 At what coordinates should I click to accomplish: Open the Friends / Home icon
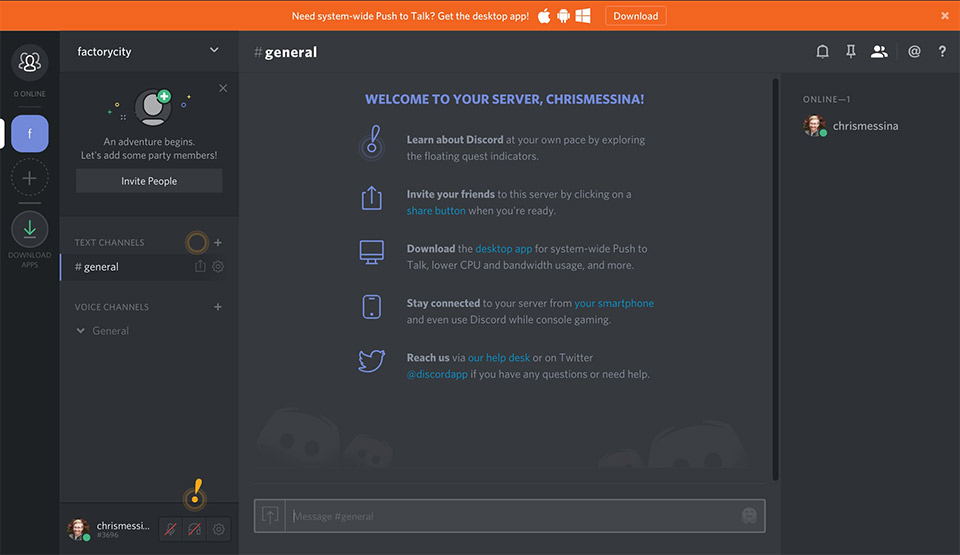[29, 62]
